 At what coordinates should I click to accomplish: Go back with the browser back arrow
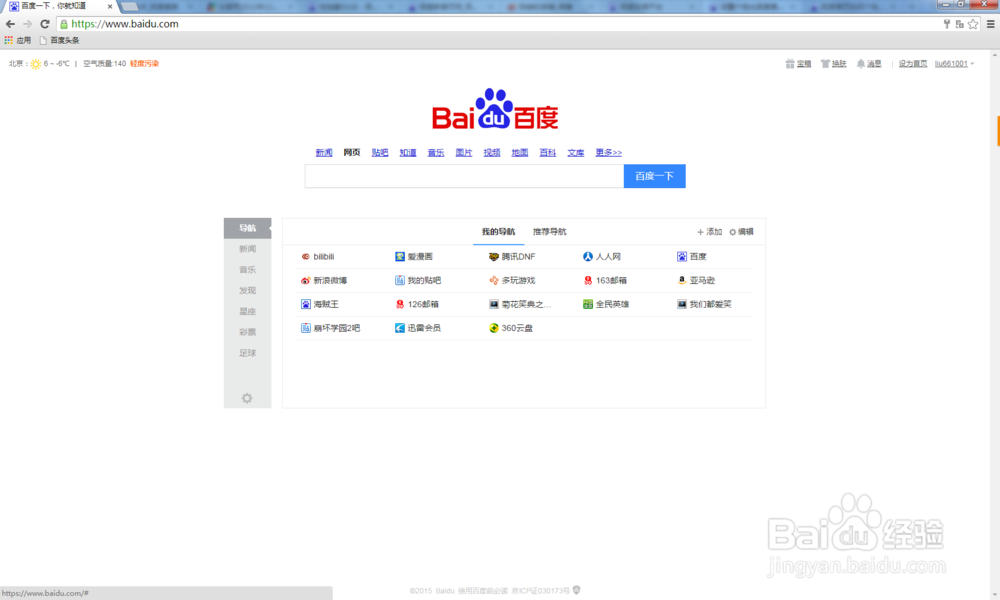[x=10, y=24]
